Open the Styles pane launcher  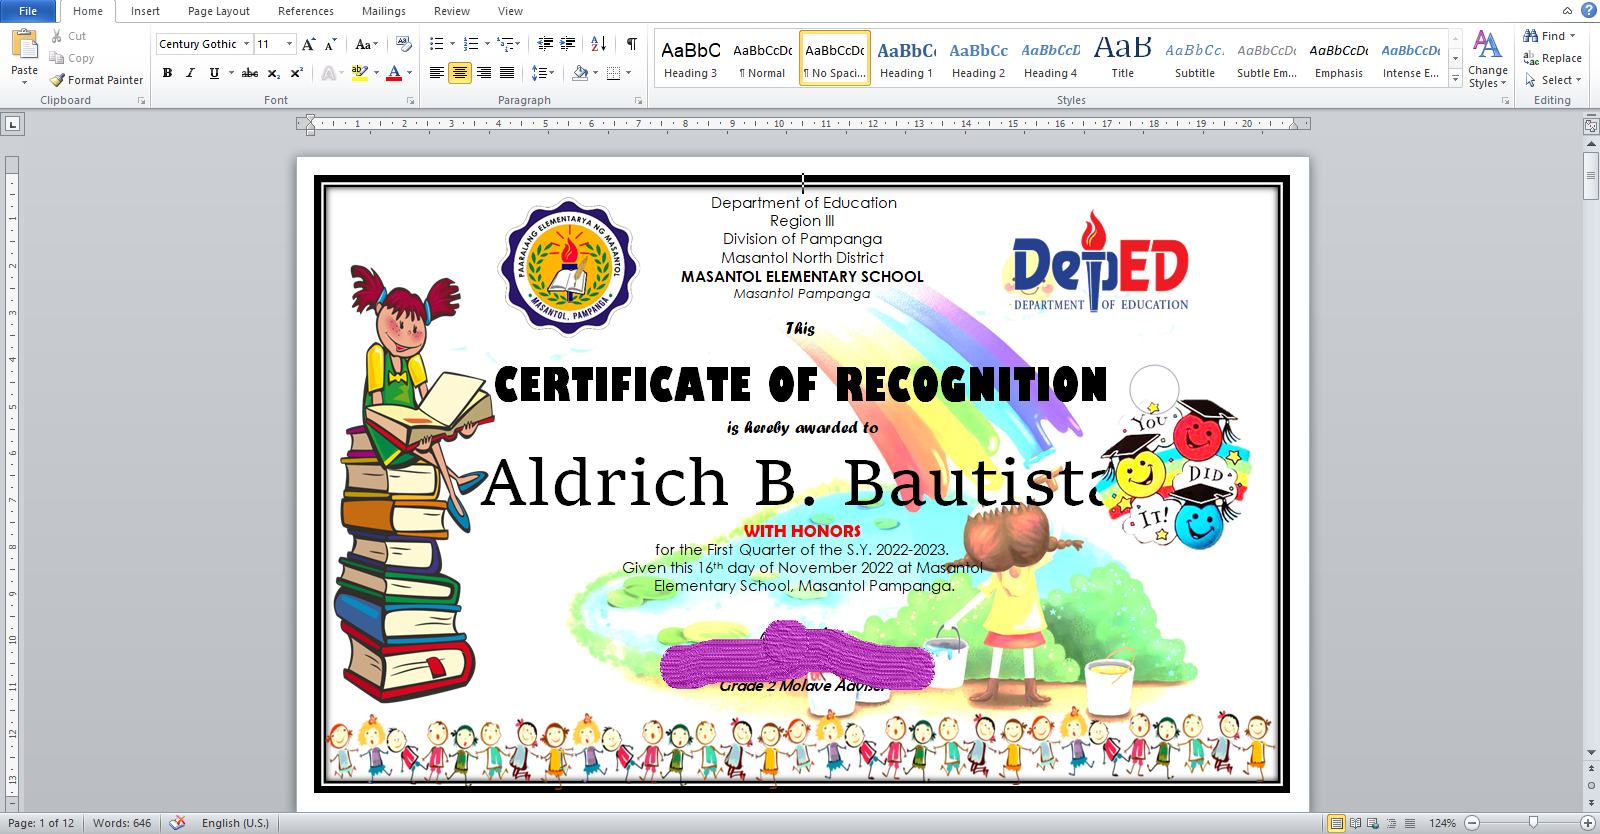pos(1506,101)
